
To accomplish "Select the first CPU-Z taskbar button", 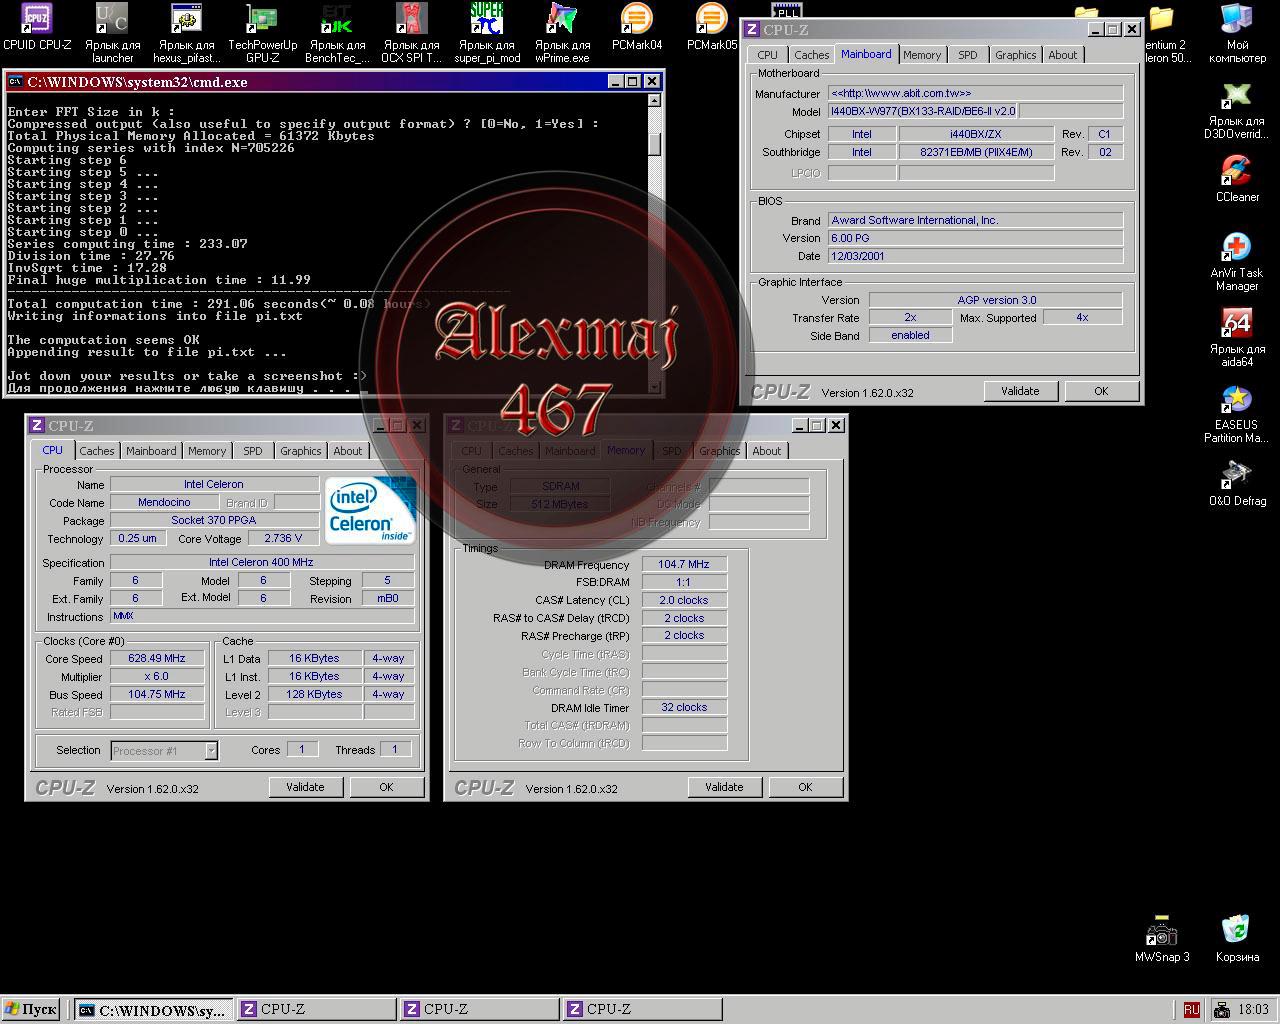I will 316,1010.
